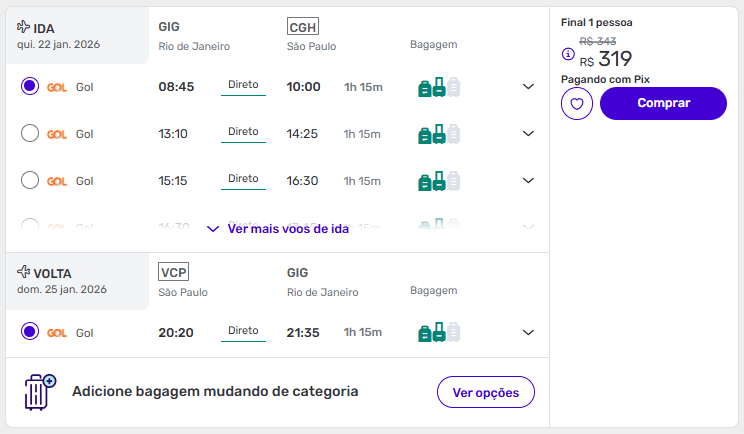Screen dimensions: 744x434
Task: Click the Gol logo on 13:10 flight
Action: click(57, 134)
